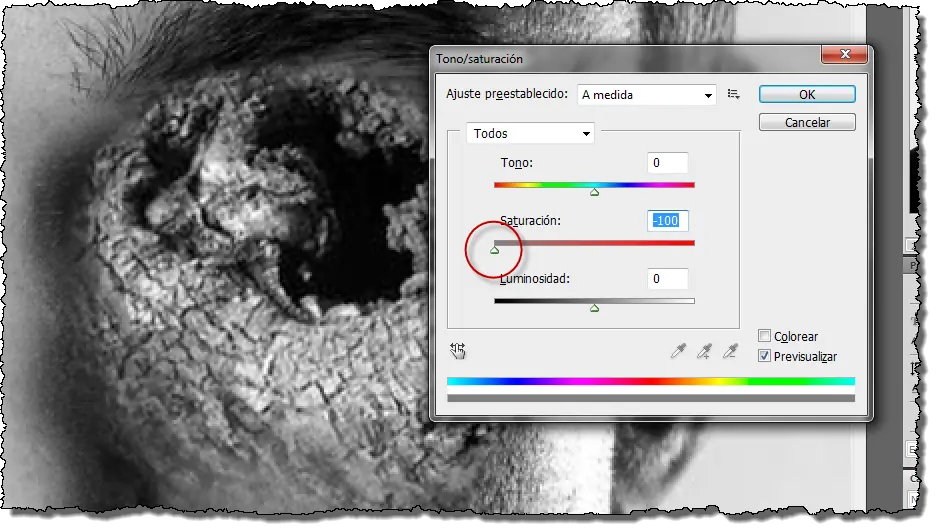
Task: Click the Tono/saturación title bar
Action: point(624,59)
